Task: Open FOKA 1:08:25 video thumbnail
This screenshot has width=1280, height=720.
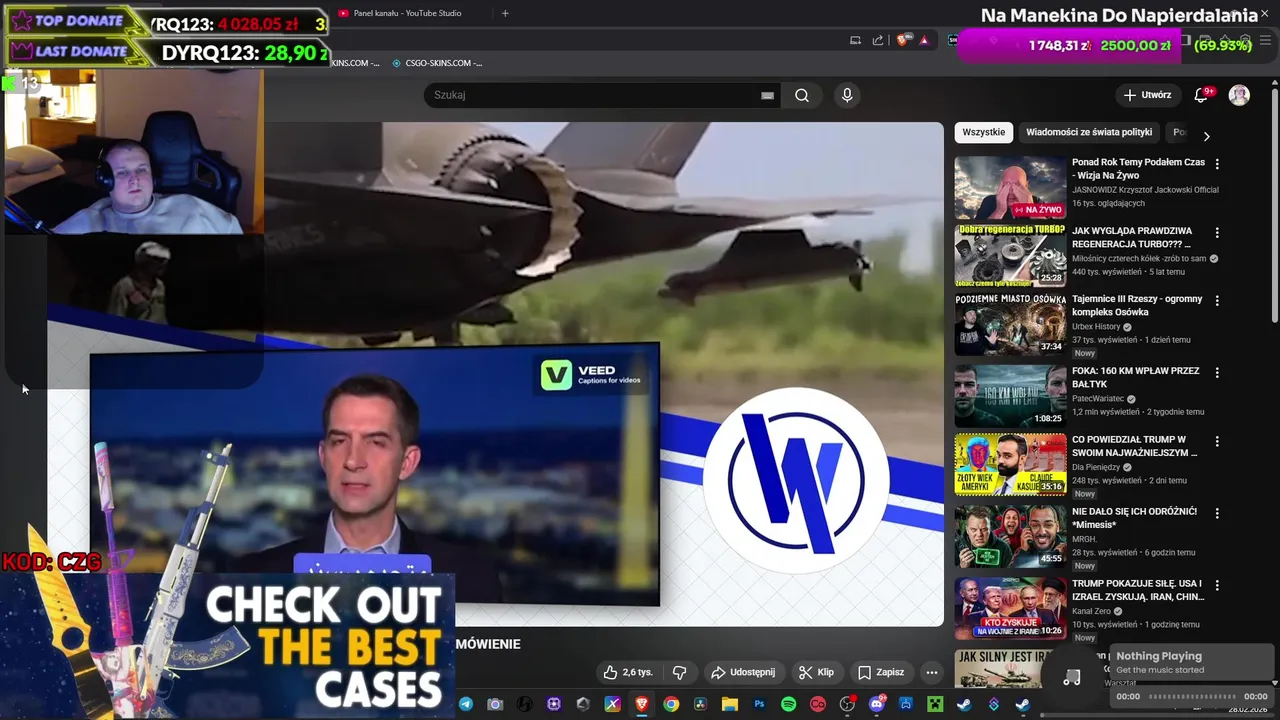Action: 1010,396
